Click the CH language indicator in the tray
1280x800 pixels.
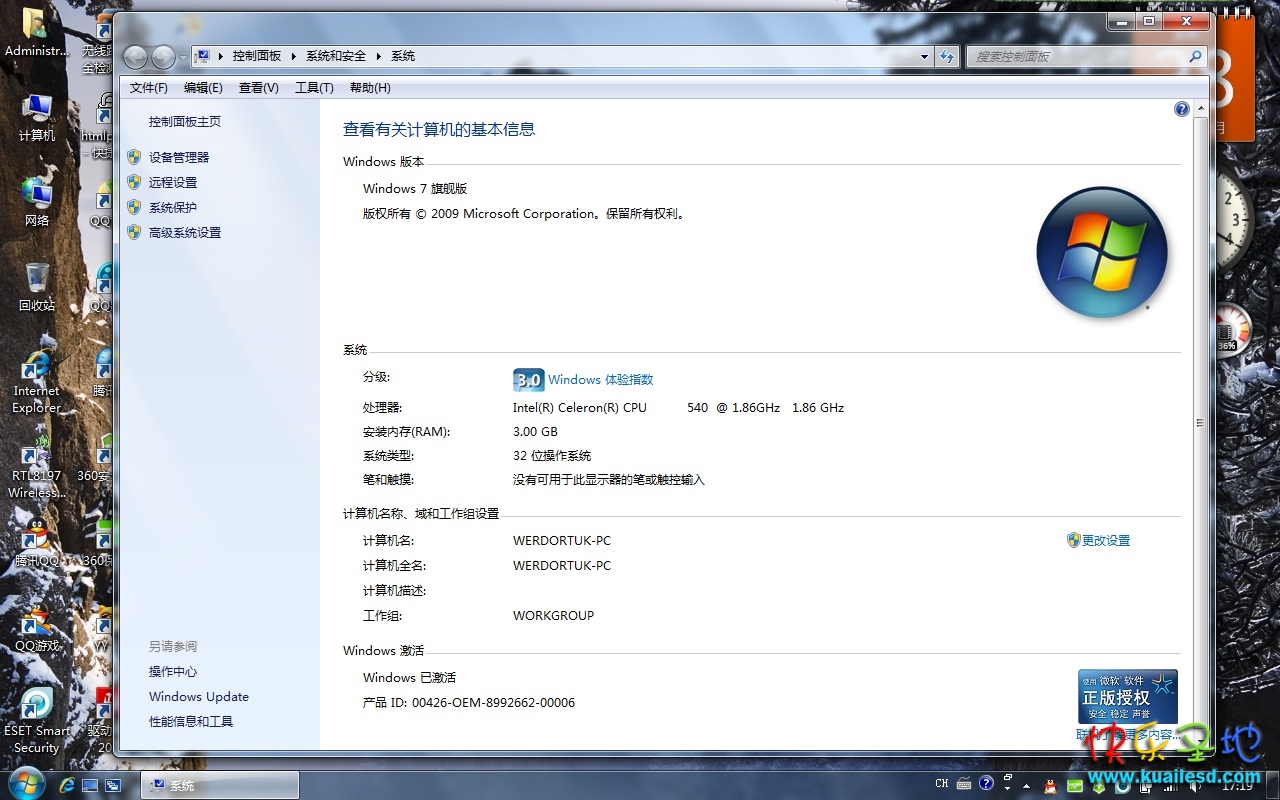(942, 784)
